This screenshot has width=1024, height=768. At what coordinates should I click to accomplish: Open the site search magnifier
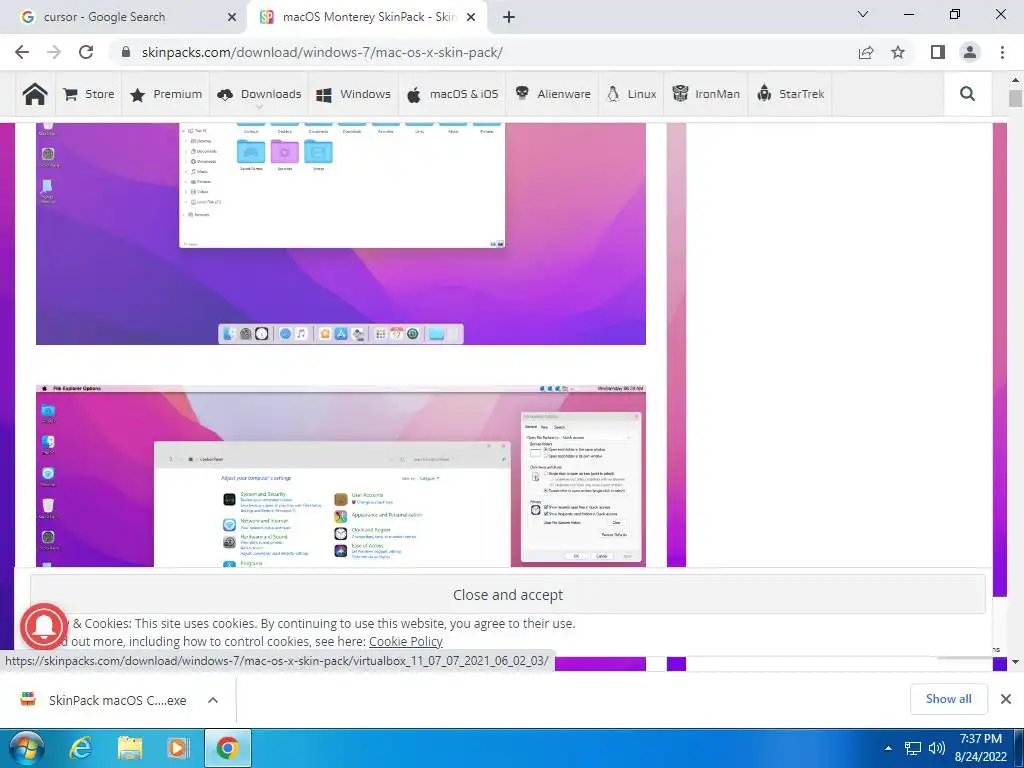pos(967,94)
